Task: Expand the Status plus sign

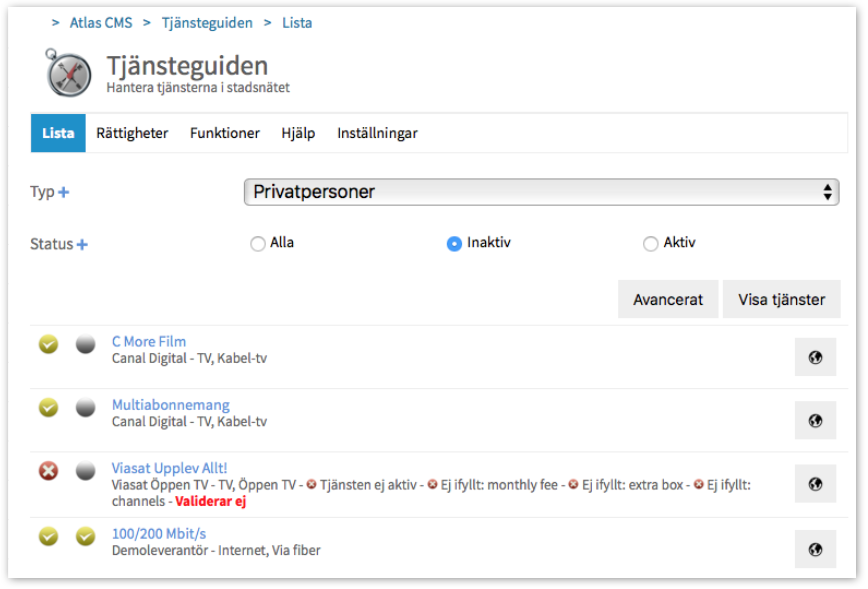Action: click(x=82, y=244)
